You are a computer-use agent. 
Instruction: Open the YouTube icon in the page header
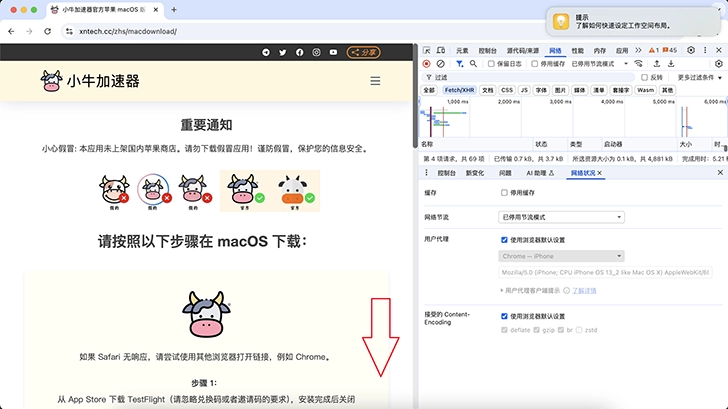(x=333, y=52)
